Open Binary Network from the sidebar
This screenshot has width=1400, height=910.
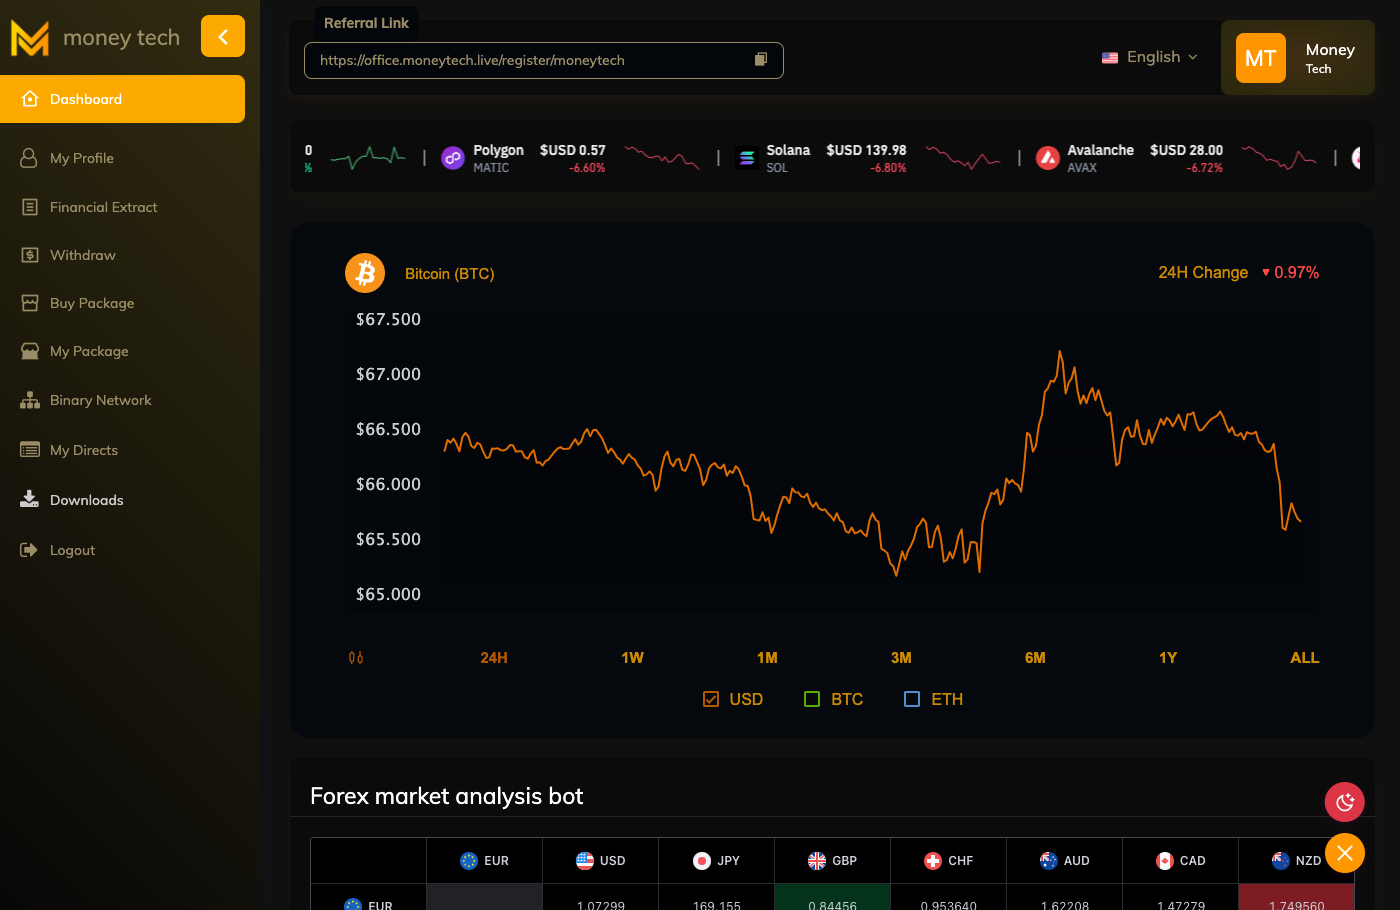pos(100,400)
